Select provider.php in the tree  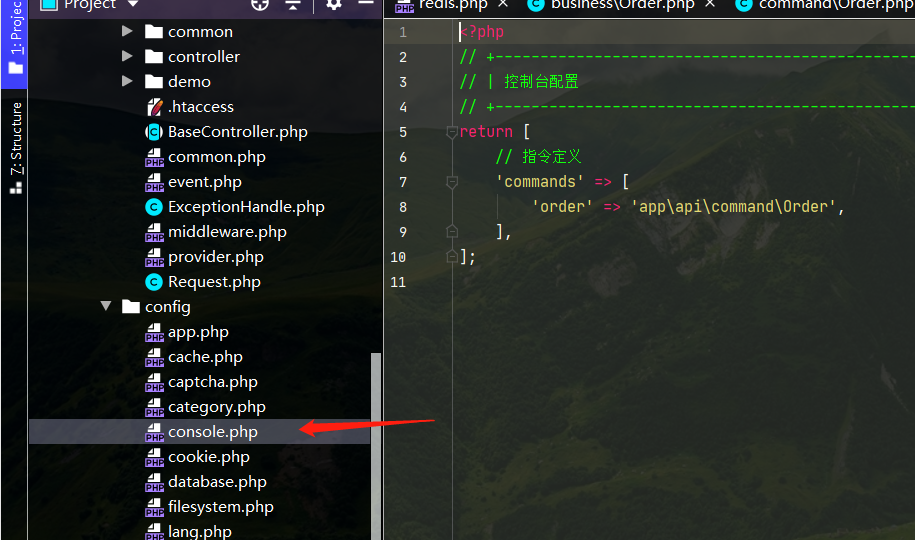click(216, 257)
